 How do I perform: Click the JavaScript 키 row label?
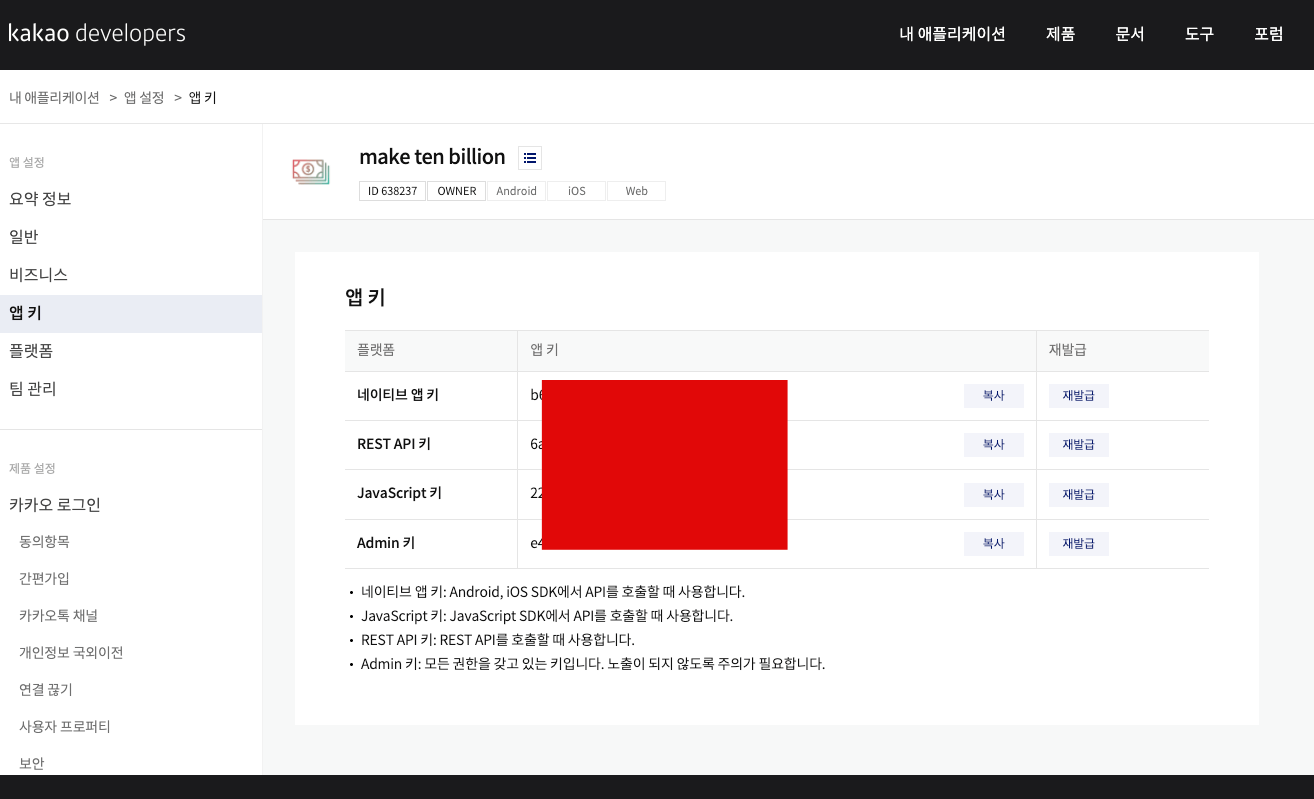pos(400,493)
